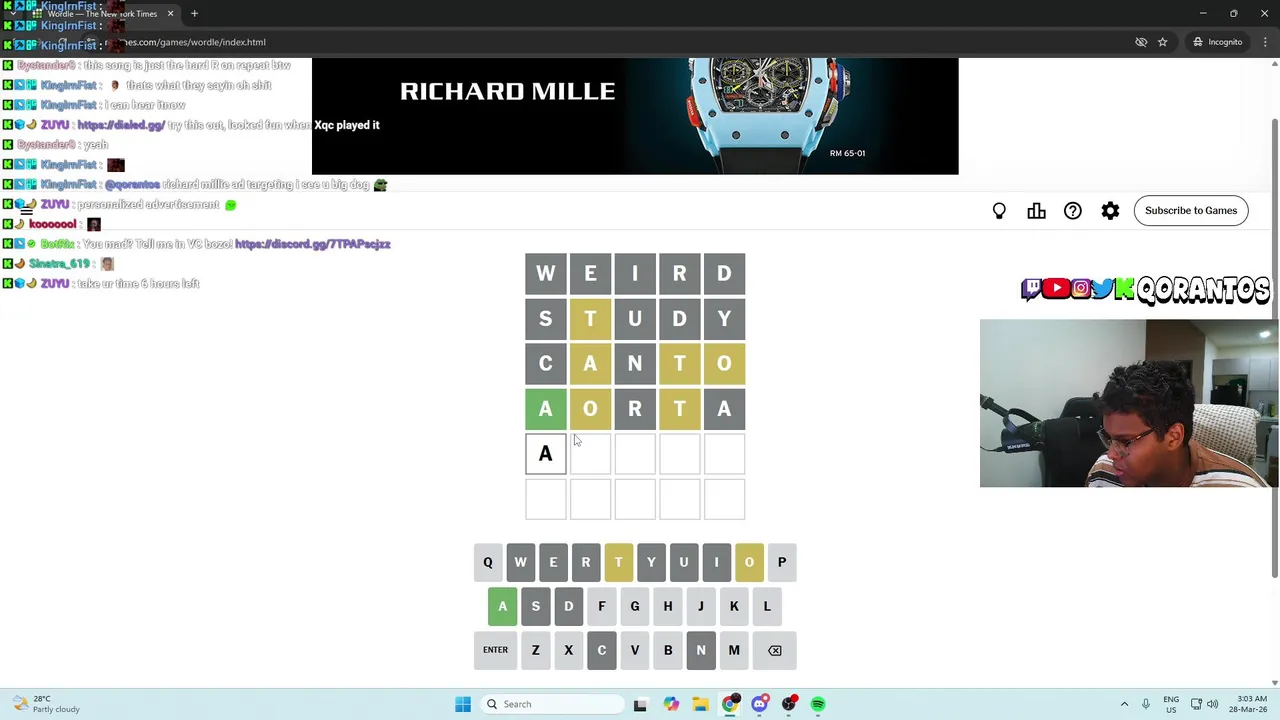1280x720 pixels.
Task: Open the dialed.gg link in chat
Action: coord(121,125)
